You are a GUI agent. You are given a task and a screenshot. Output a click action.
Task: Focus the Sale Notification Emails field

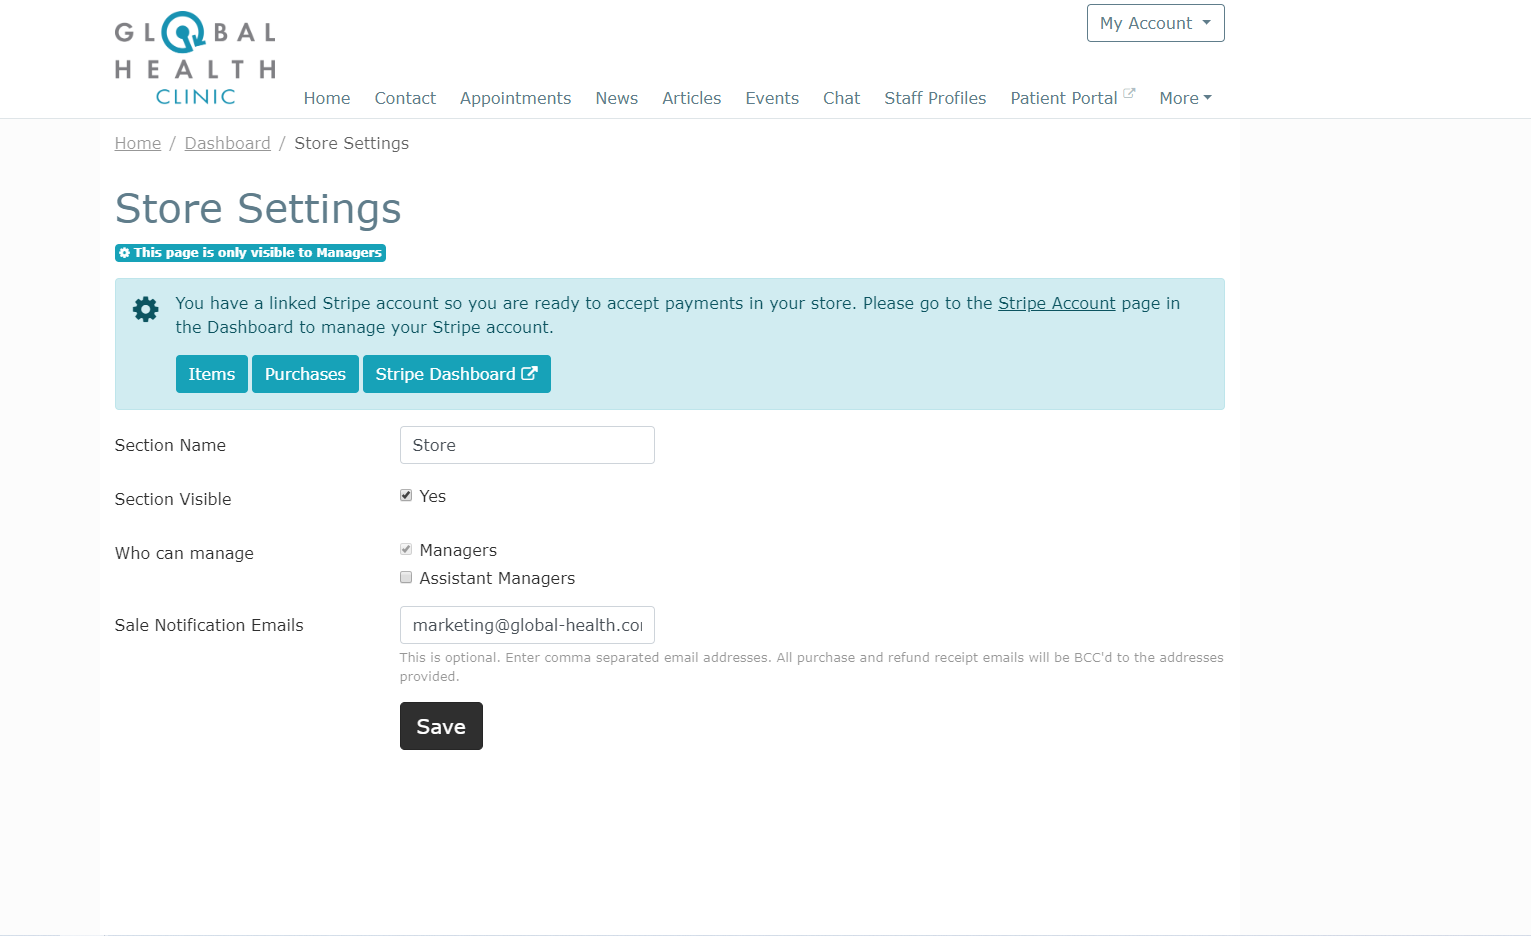tap(527, 625)
